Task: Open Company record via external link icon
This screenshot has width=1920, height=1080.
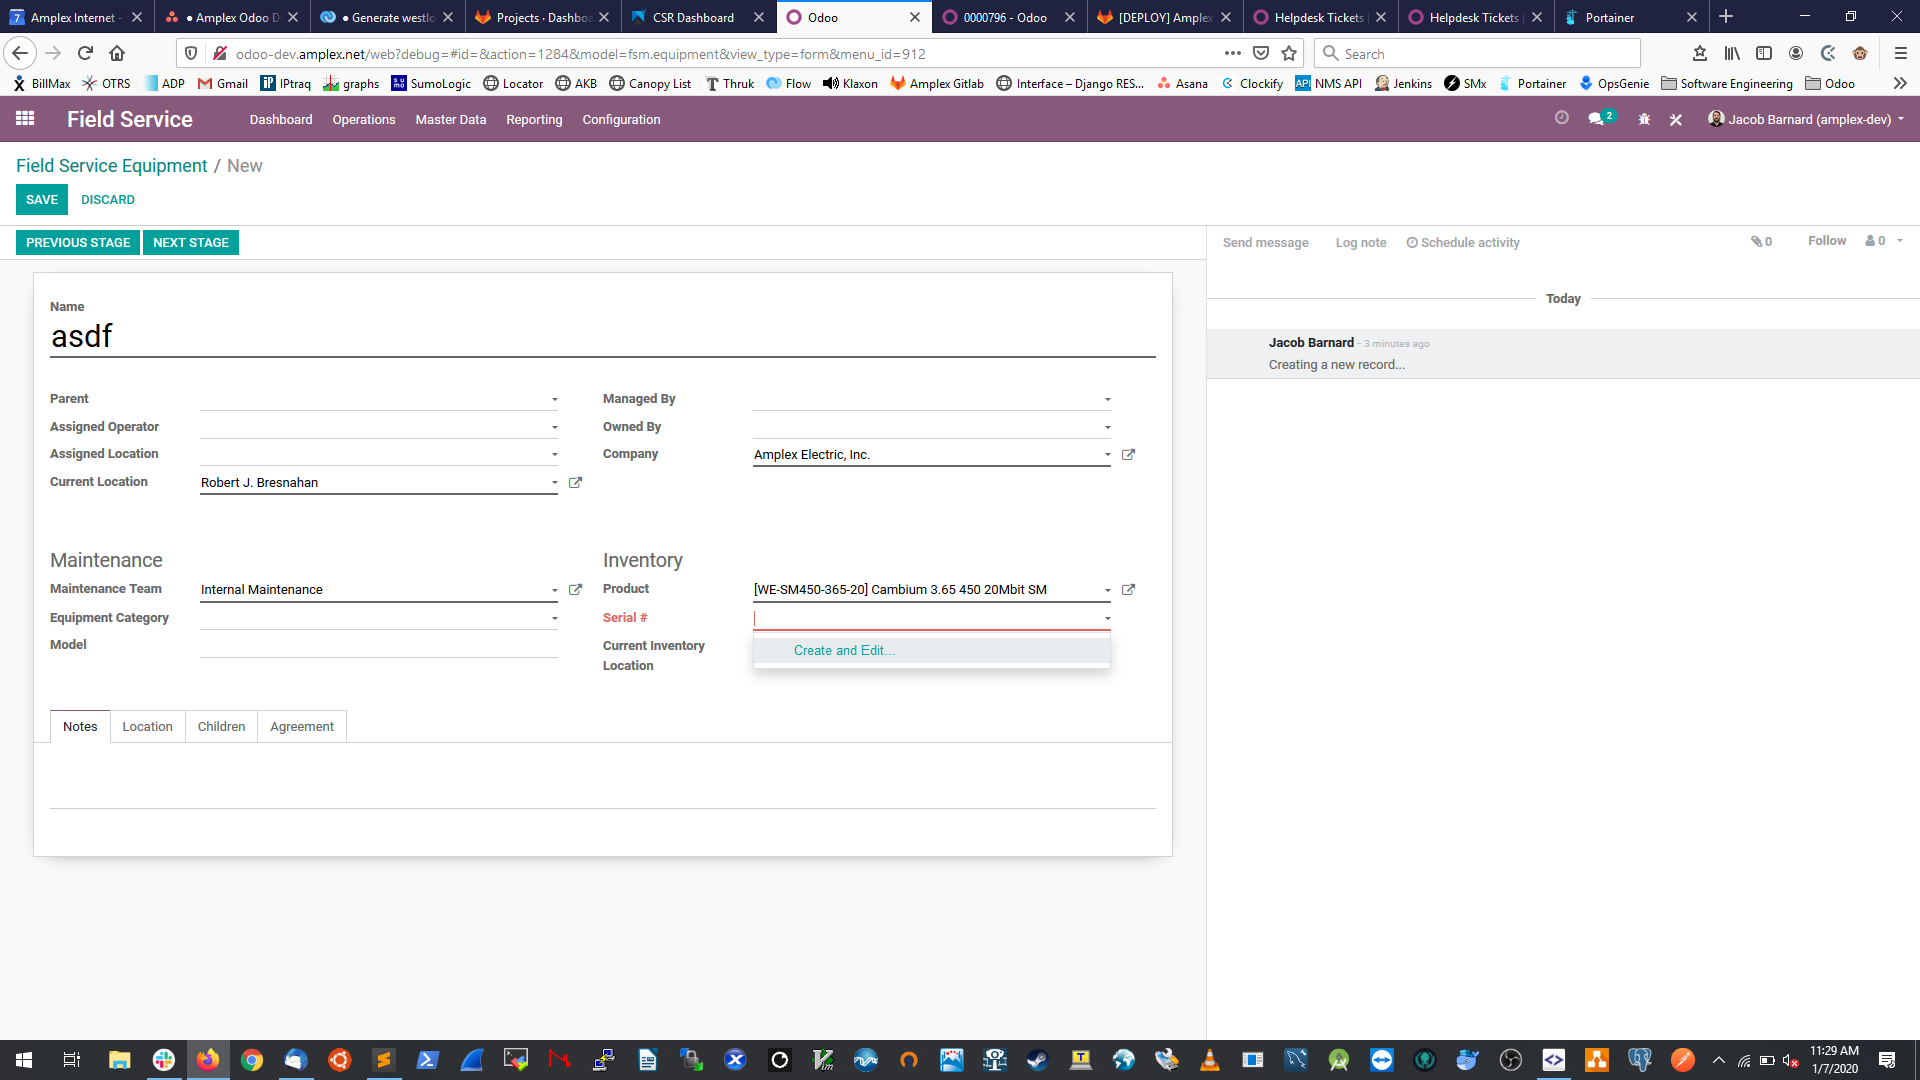Action: tap(1128, 454)
